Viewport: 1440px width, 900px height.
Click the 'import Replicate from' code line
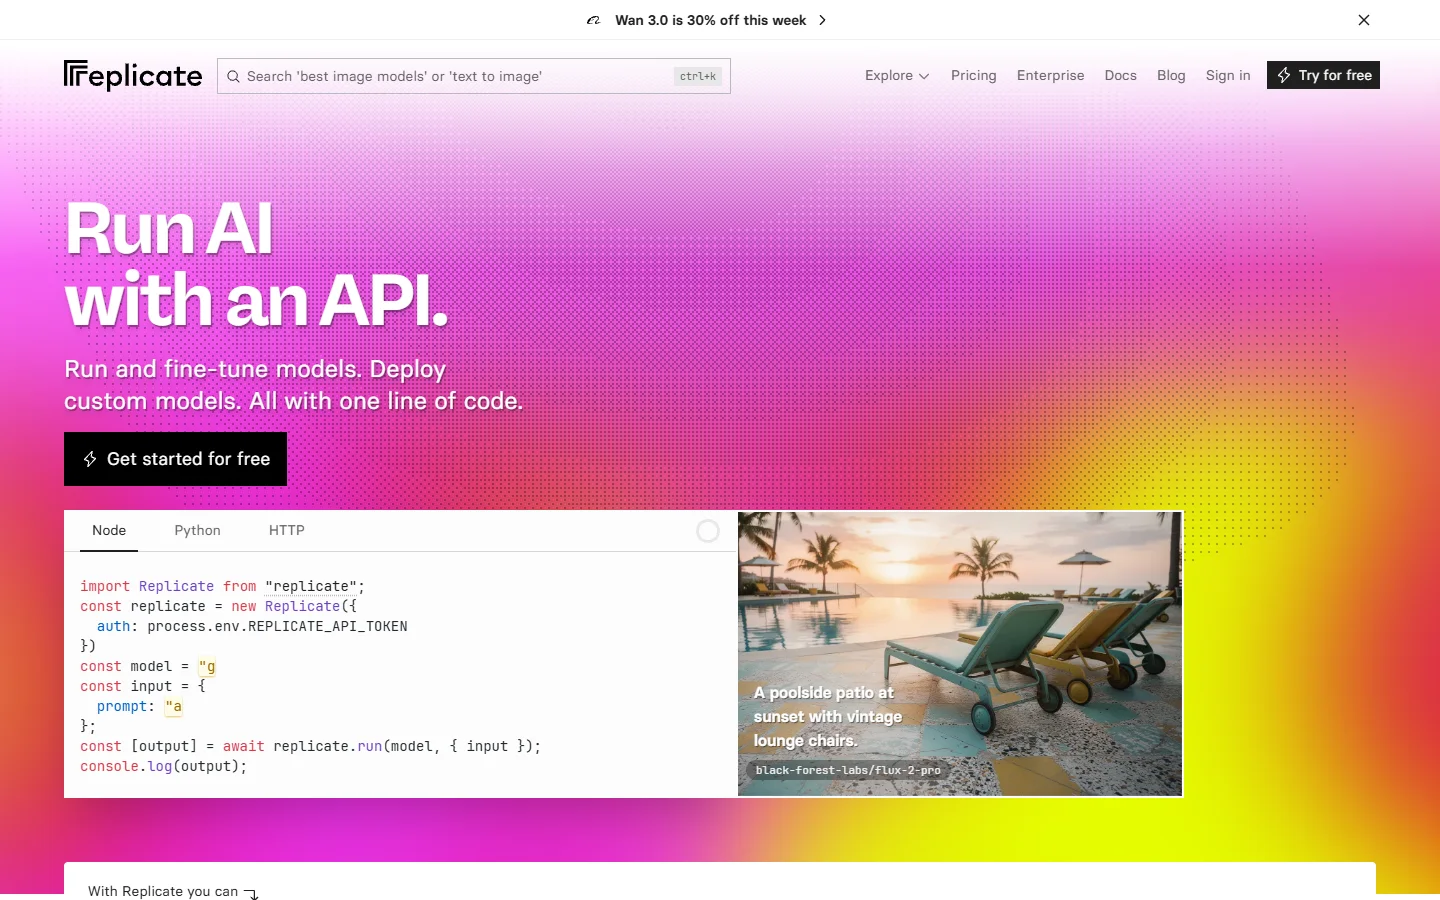pos(222,586)
